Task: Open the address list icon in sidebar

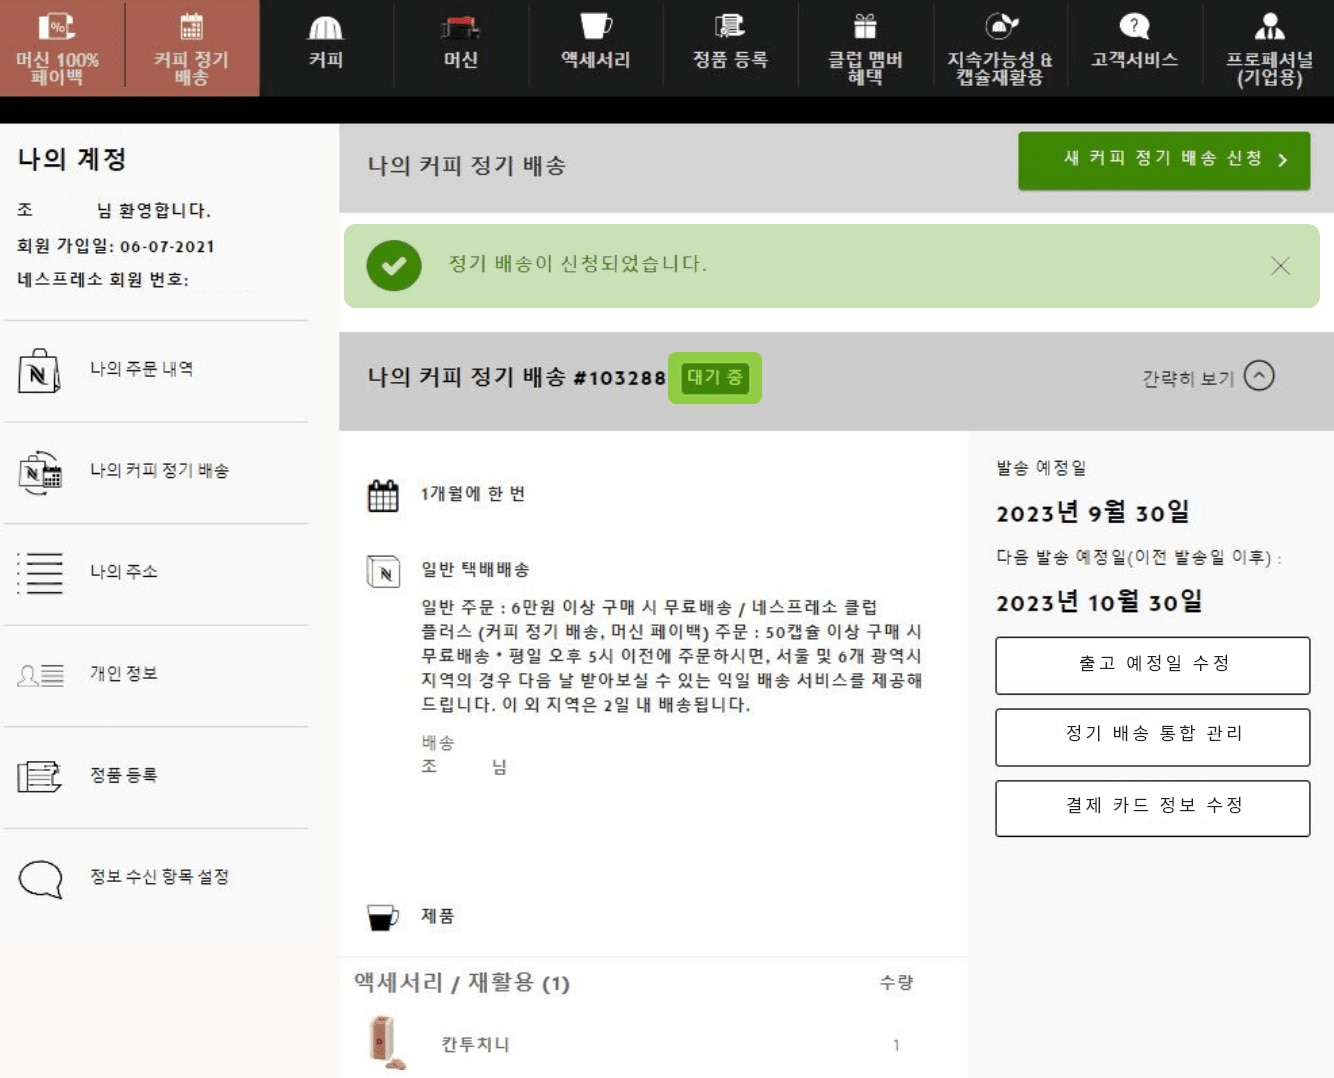Action: 40,573
